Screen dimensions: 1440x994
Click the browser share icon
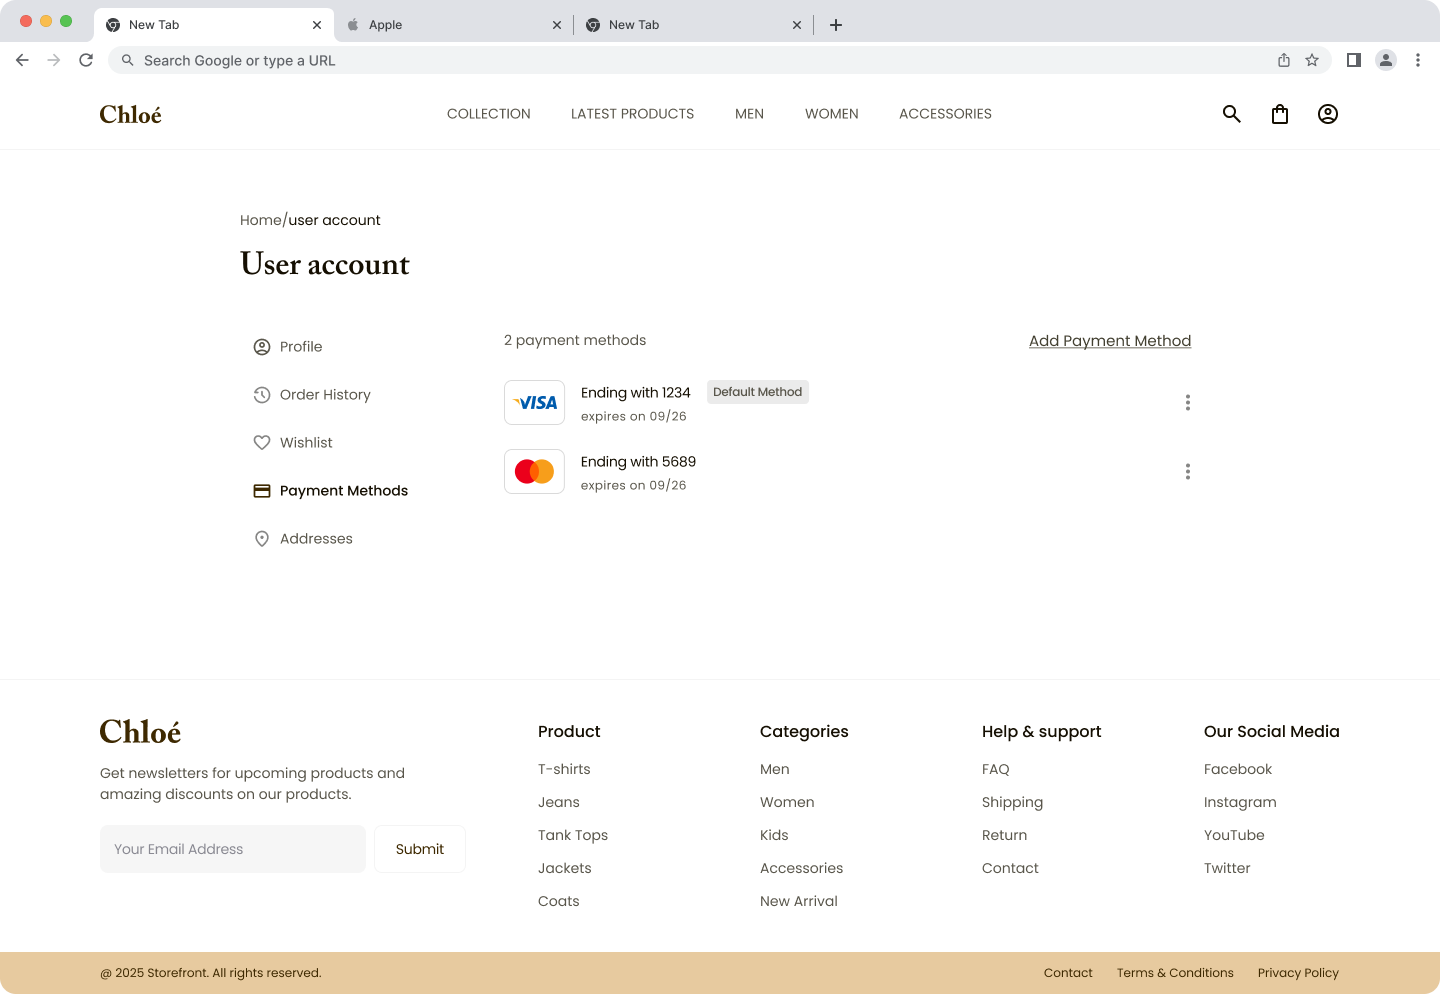click(1284, 60)
